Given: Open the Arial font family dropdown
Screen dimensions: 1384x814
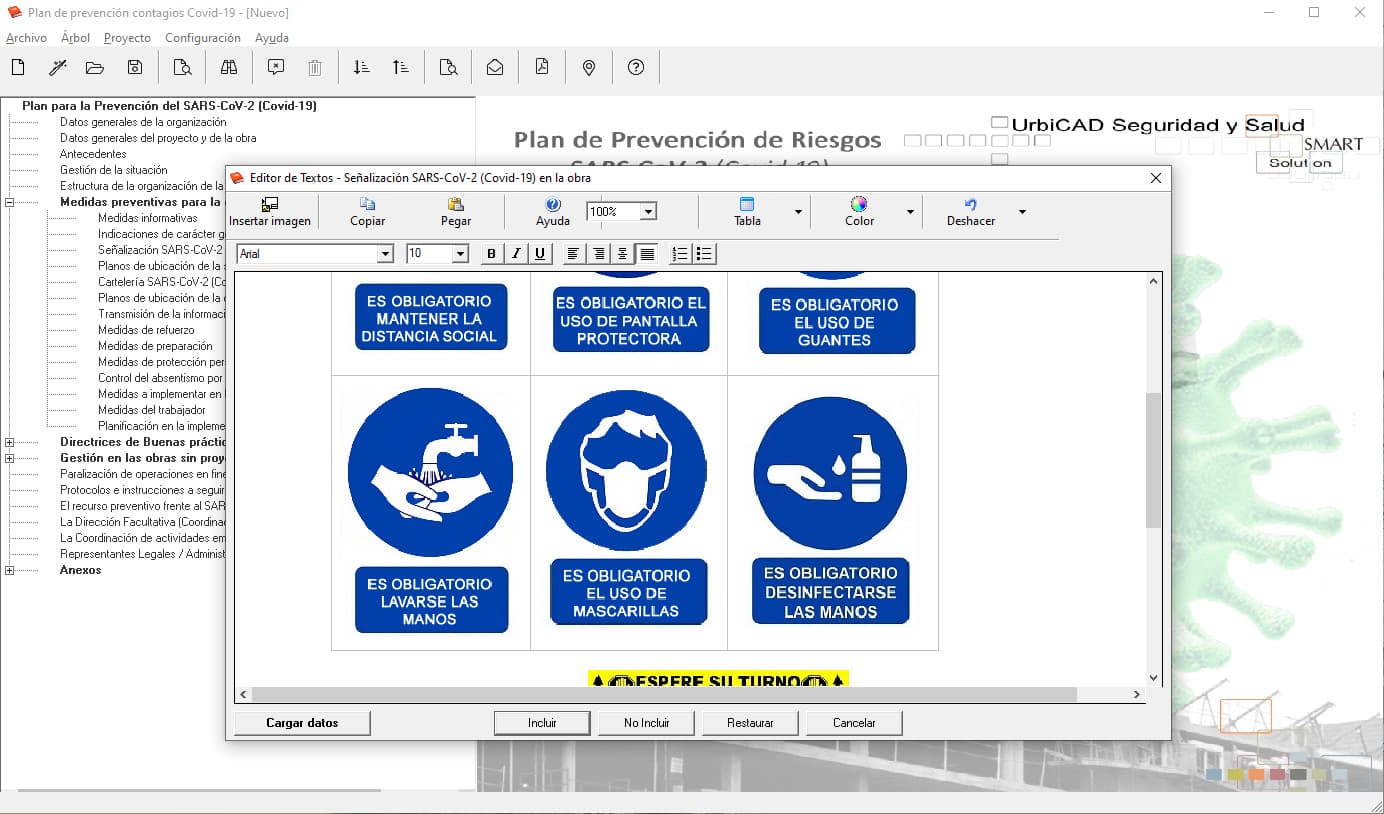Looking at the screenshot, I should click(x=385, y=254).
